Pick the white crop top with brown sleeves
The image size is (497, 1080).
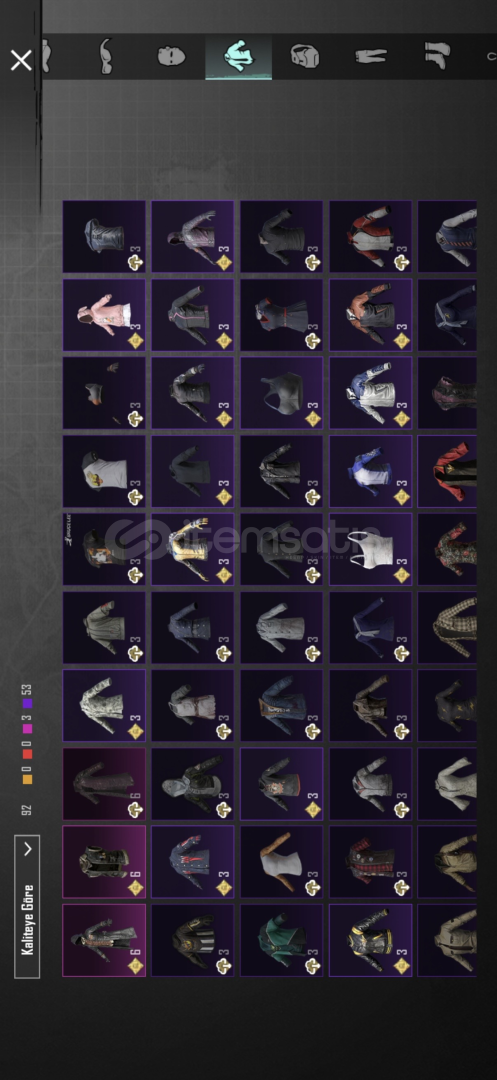click(x=282, y=862)
